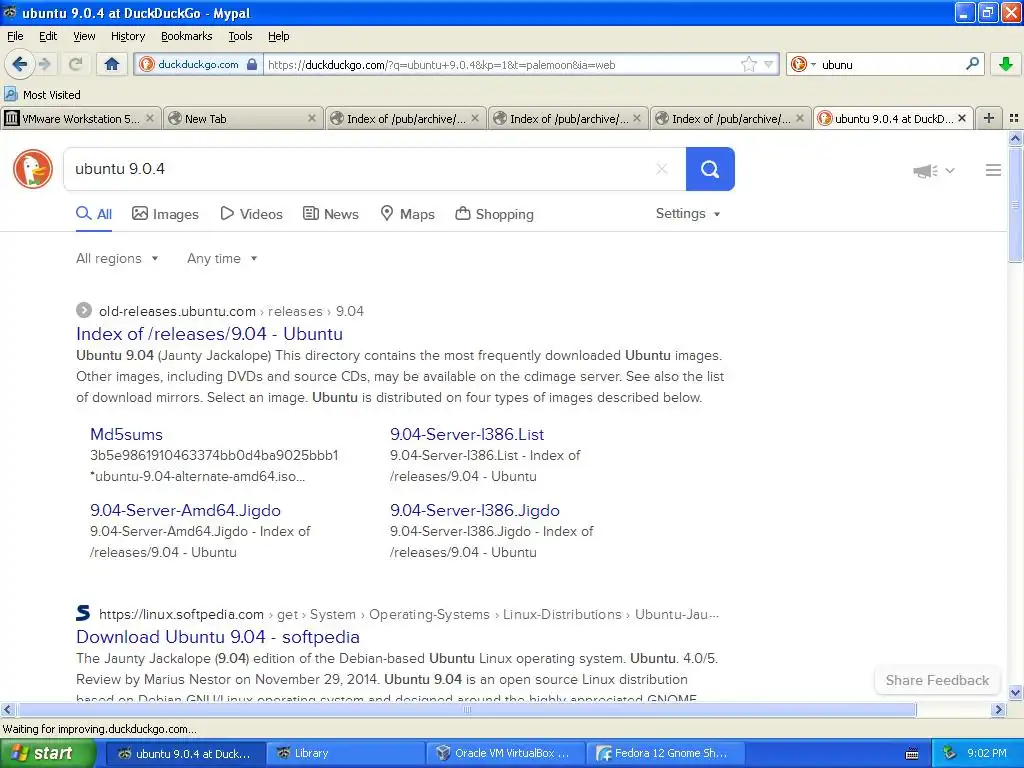The image size is (1024, 768).
Task: Open Index of /releases/9.04 - Ubuntu result
Action: [x=209, y=334]
